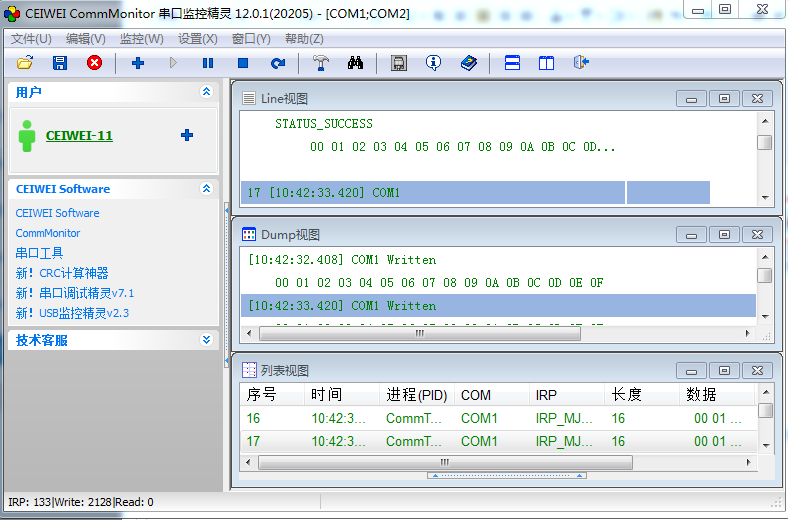Maximize the Dump视图 panel
788x520 pixels.
pyautogui.click(x=724, y=235)
